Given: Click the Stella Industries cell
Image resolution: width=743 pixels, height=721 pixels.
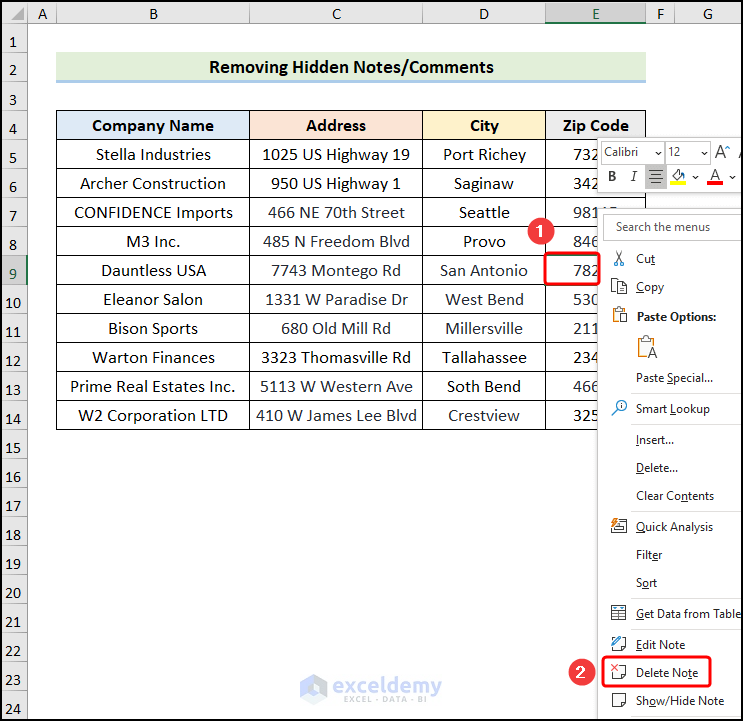Looking at the screenshot, I should (x=153, y=154).
